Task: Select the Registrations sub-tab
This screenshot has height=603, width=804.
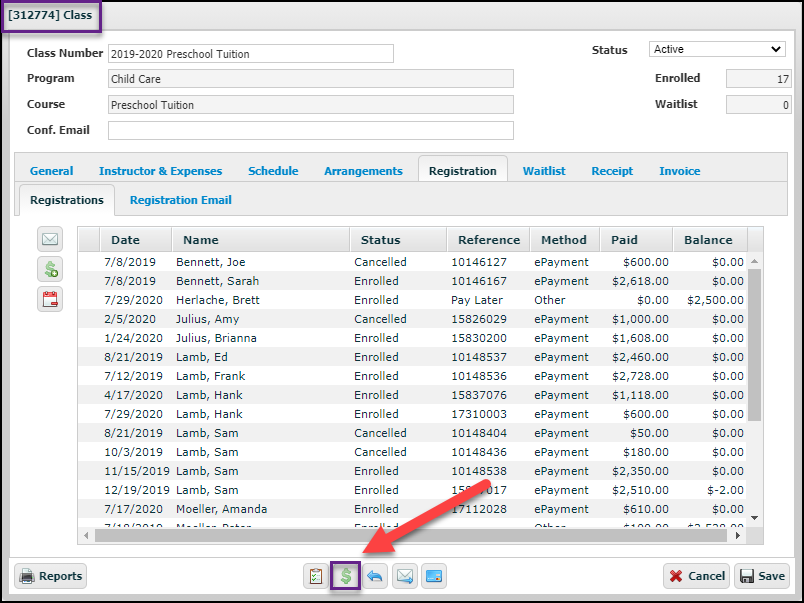Action: tap(67, 200)
